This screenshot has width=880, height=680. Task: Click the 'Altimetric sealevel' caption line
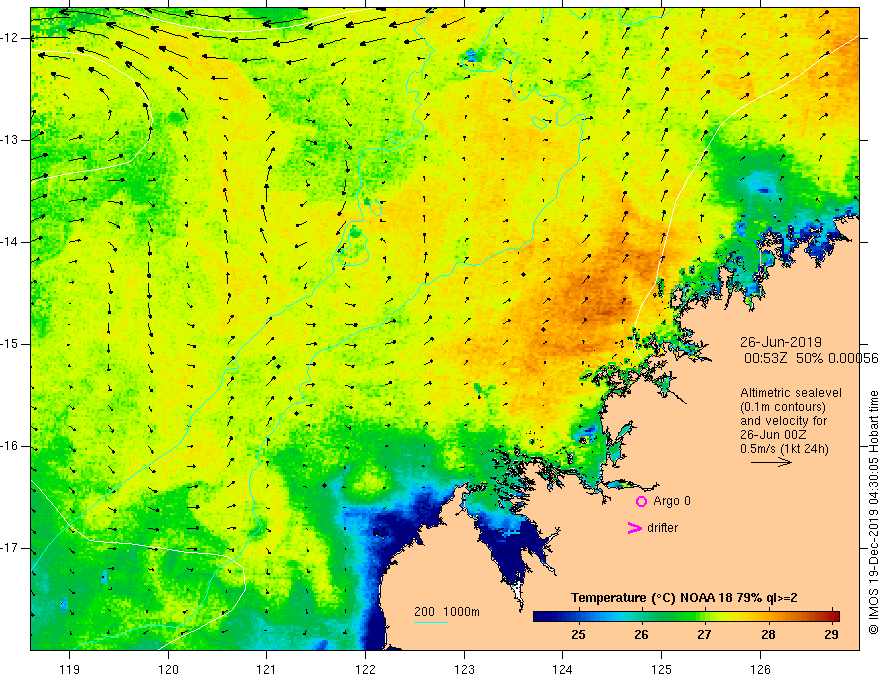pyautogui.click(x=791, y=393)
